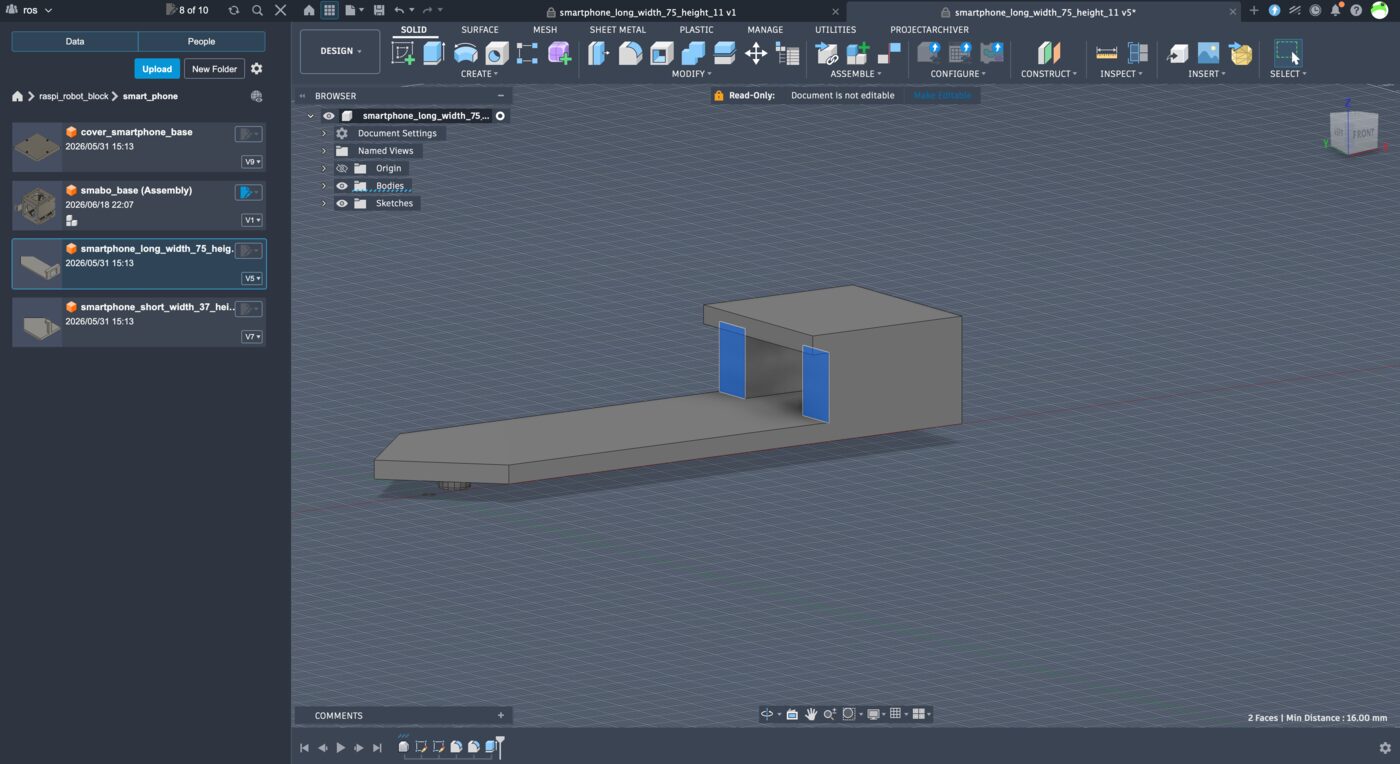
Task: Open smabo_base (Assembly) thumbnail
Action: tap(37, 204)
